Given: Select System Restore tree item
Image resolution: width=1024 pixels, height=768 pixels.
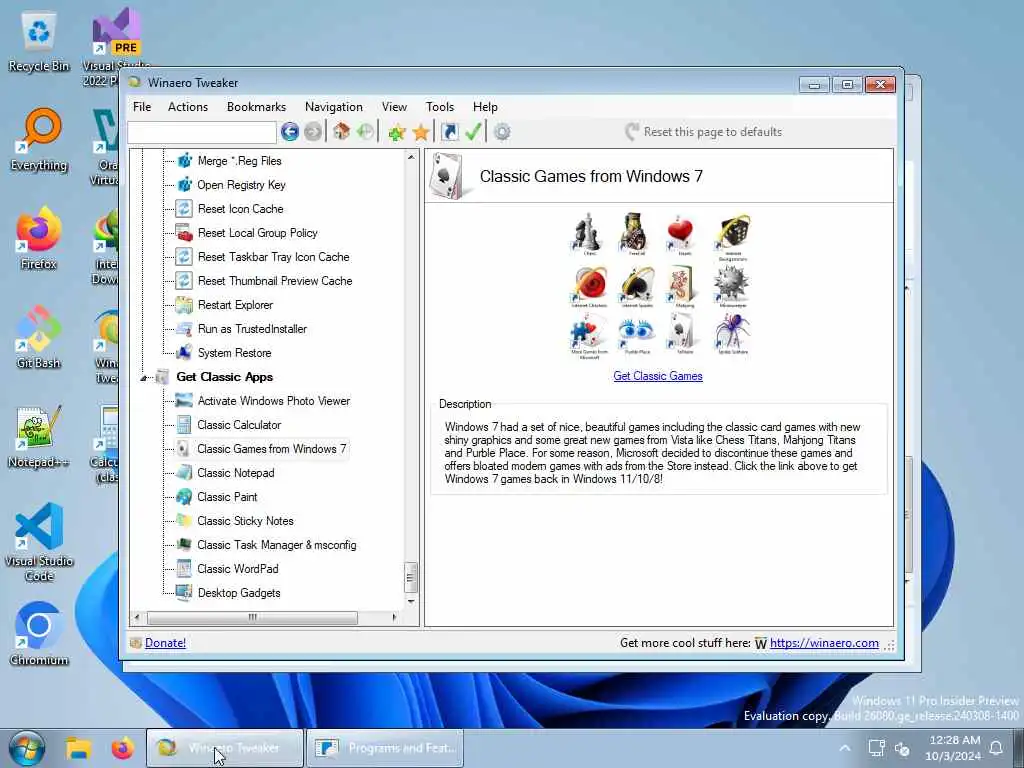Looking at the screenshot, I should coord(234,353).
